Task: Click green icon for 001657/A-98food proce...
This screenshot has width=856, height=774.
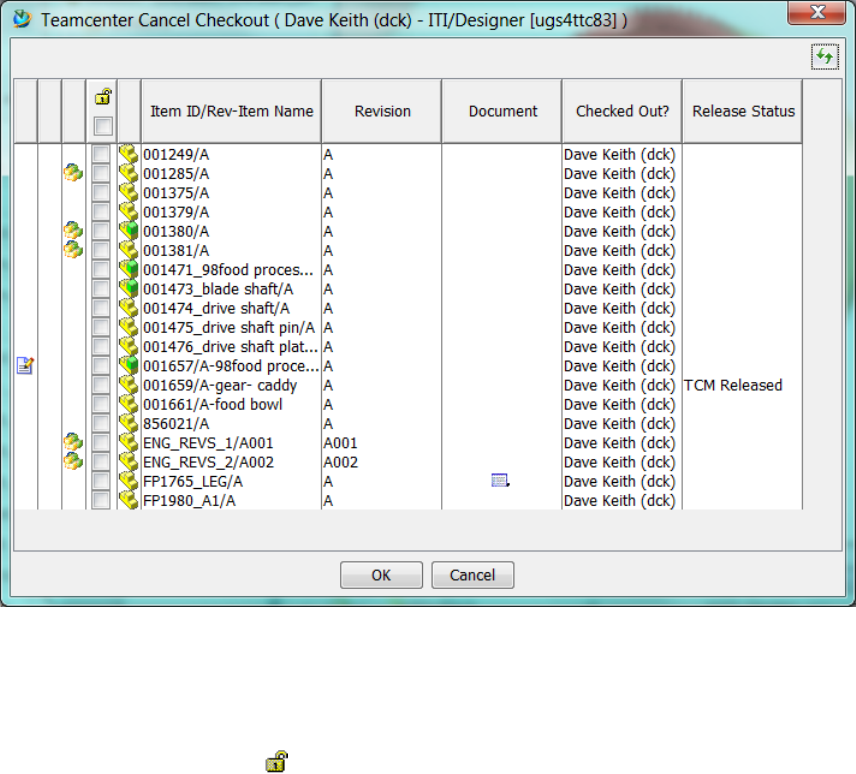Action: coord(128,366)
